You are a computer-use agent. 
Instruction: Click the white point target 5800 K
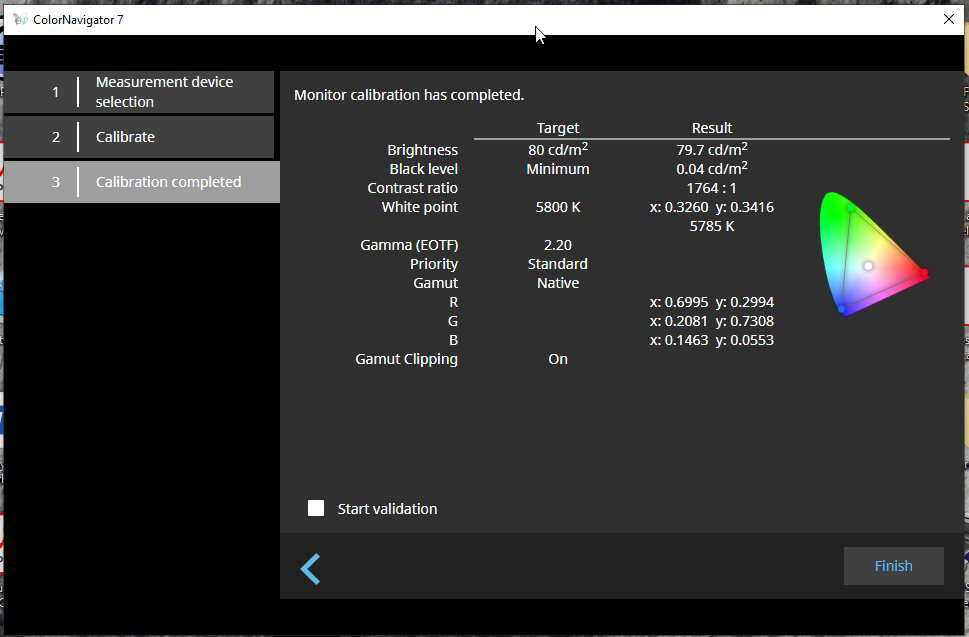pyautogui.click(x=558, y=207)
